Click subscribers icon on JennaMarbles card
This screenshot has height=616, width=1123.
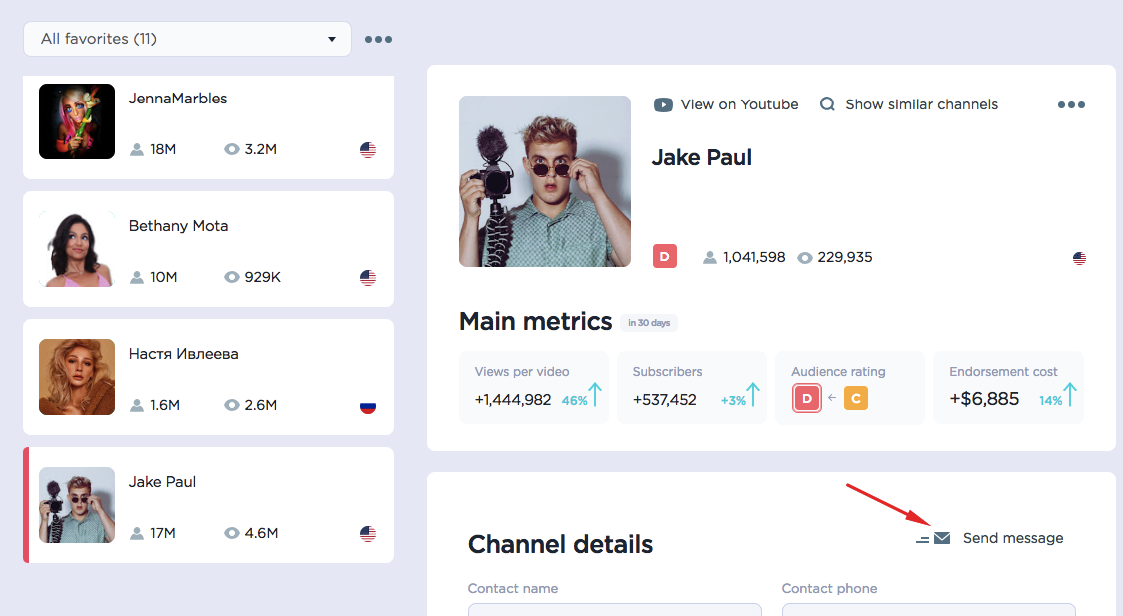pos(137,149)
